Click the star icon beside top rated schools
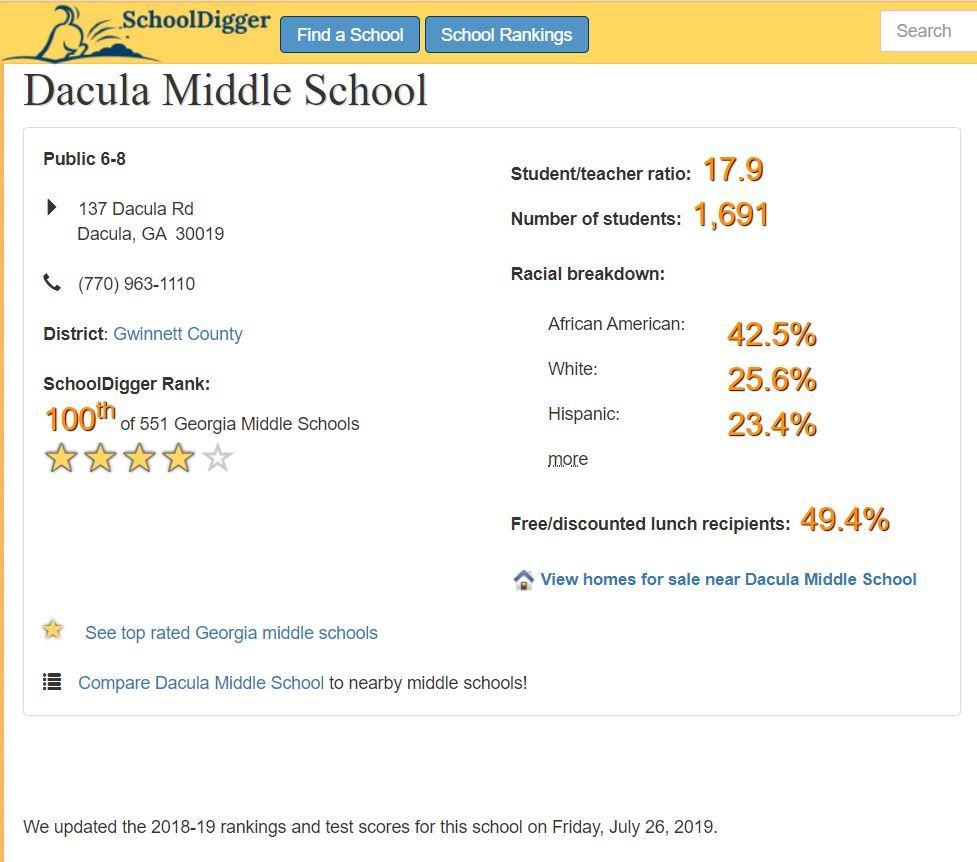Screen dimensions: 977x862 (x=52, y=630)
